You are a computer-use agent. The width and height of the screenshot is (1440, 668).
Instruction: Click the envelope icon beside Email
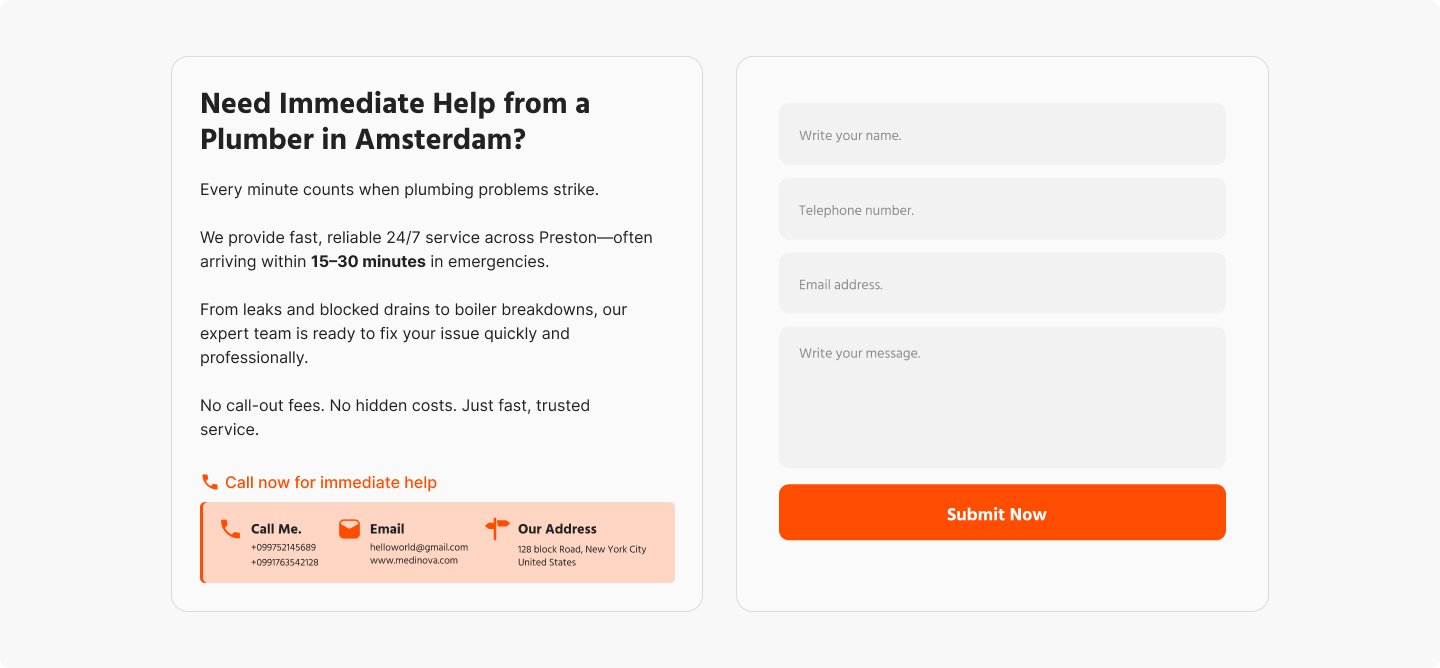pos(349,529)
